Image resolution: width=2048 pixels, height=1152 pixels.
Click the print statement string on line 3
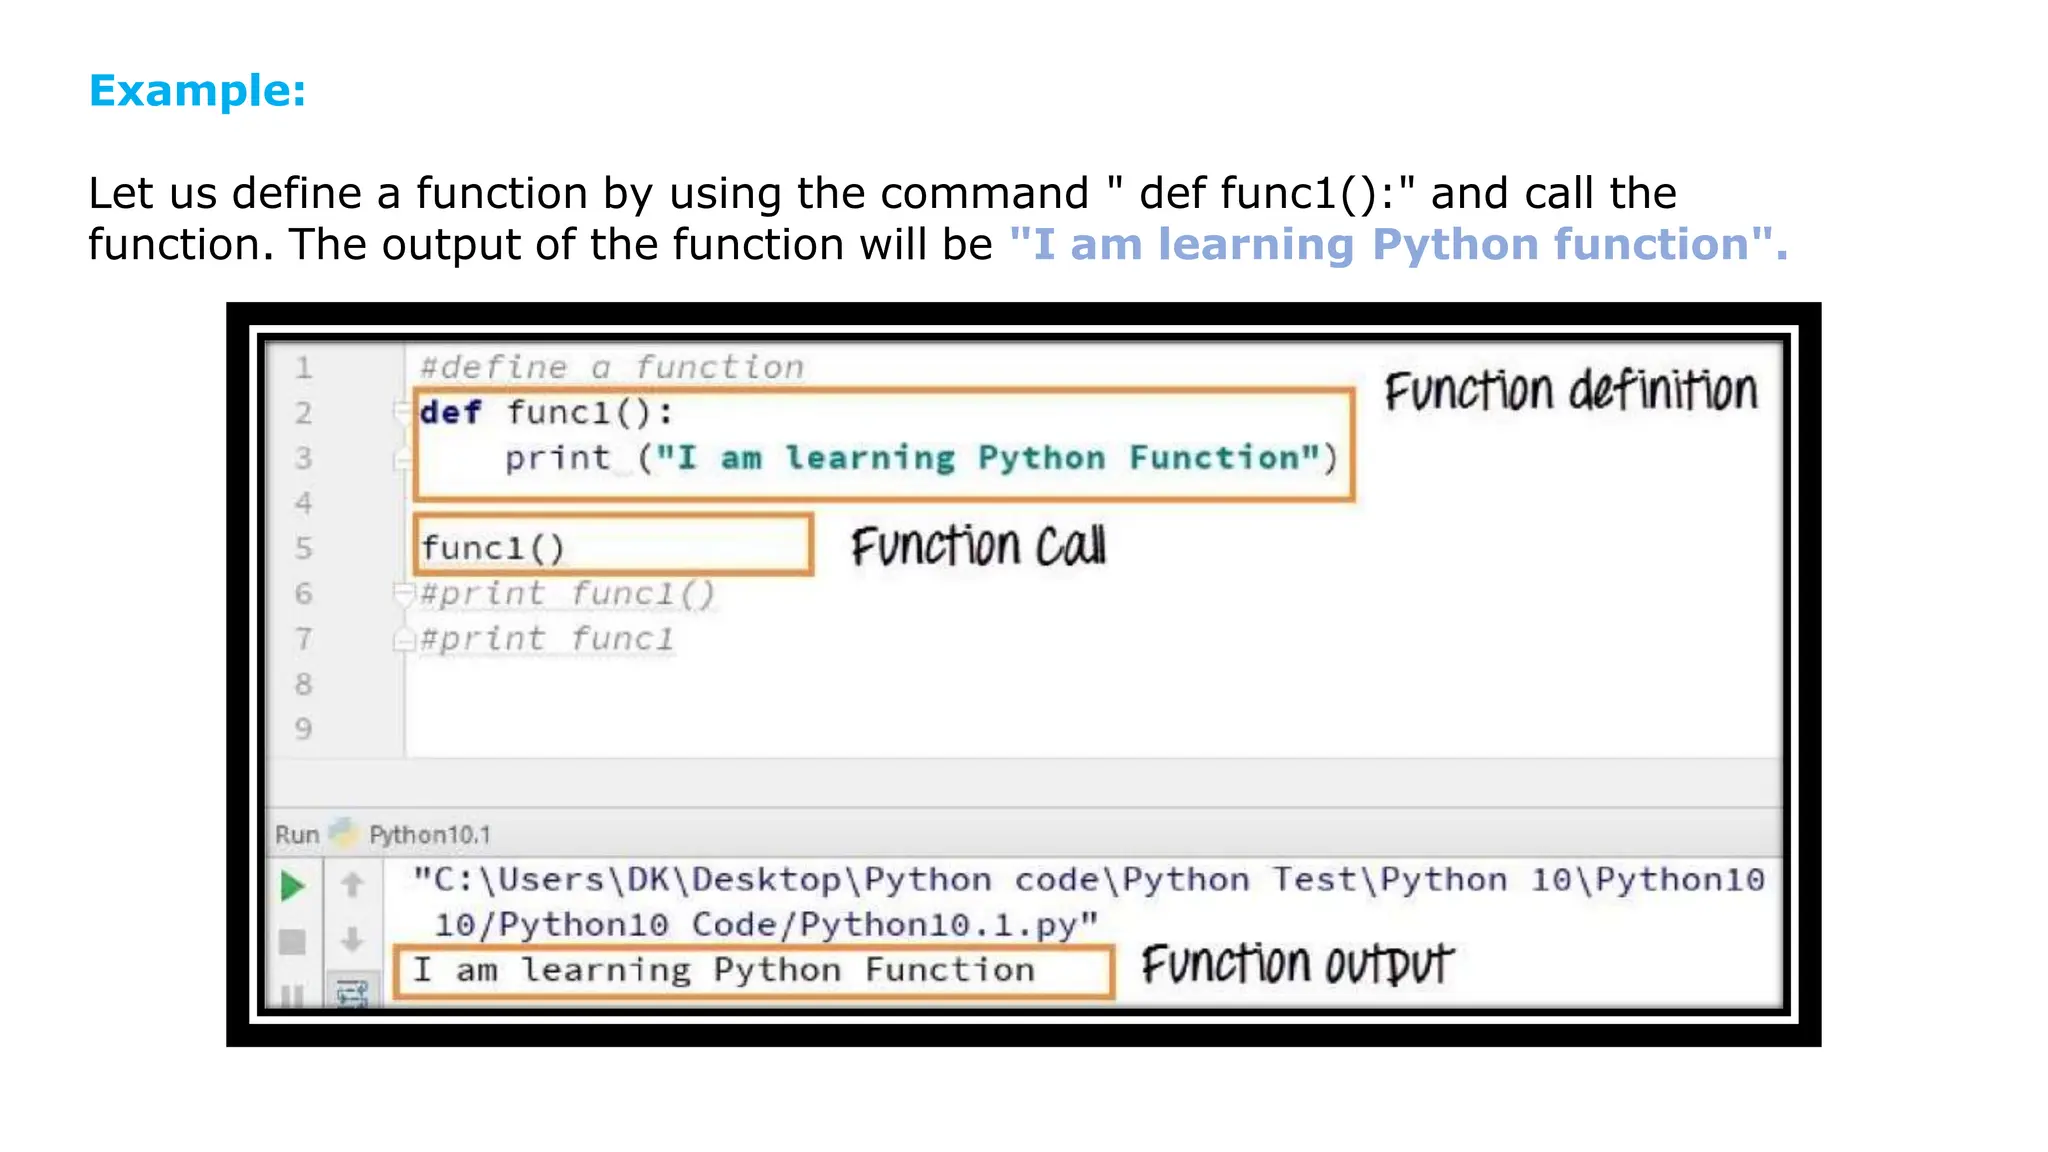click(988, 458)
